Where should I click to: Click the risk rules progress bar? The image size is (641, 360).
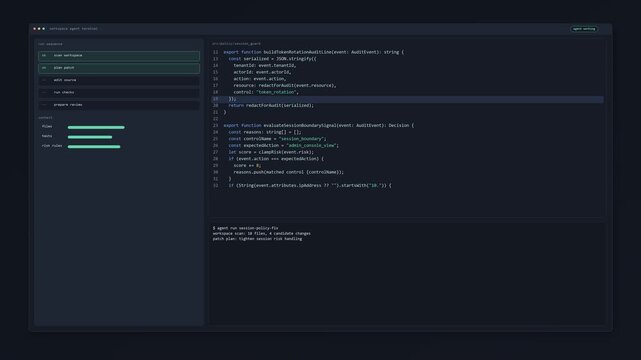pos(94,147)
